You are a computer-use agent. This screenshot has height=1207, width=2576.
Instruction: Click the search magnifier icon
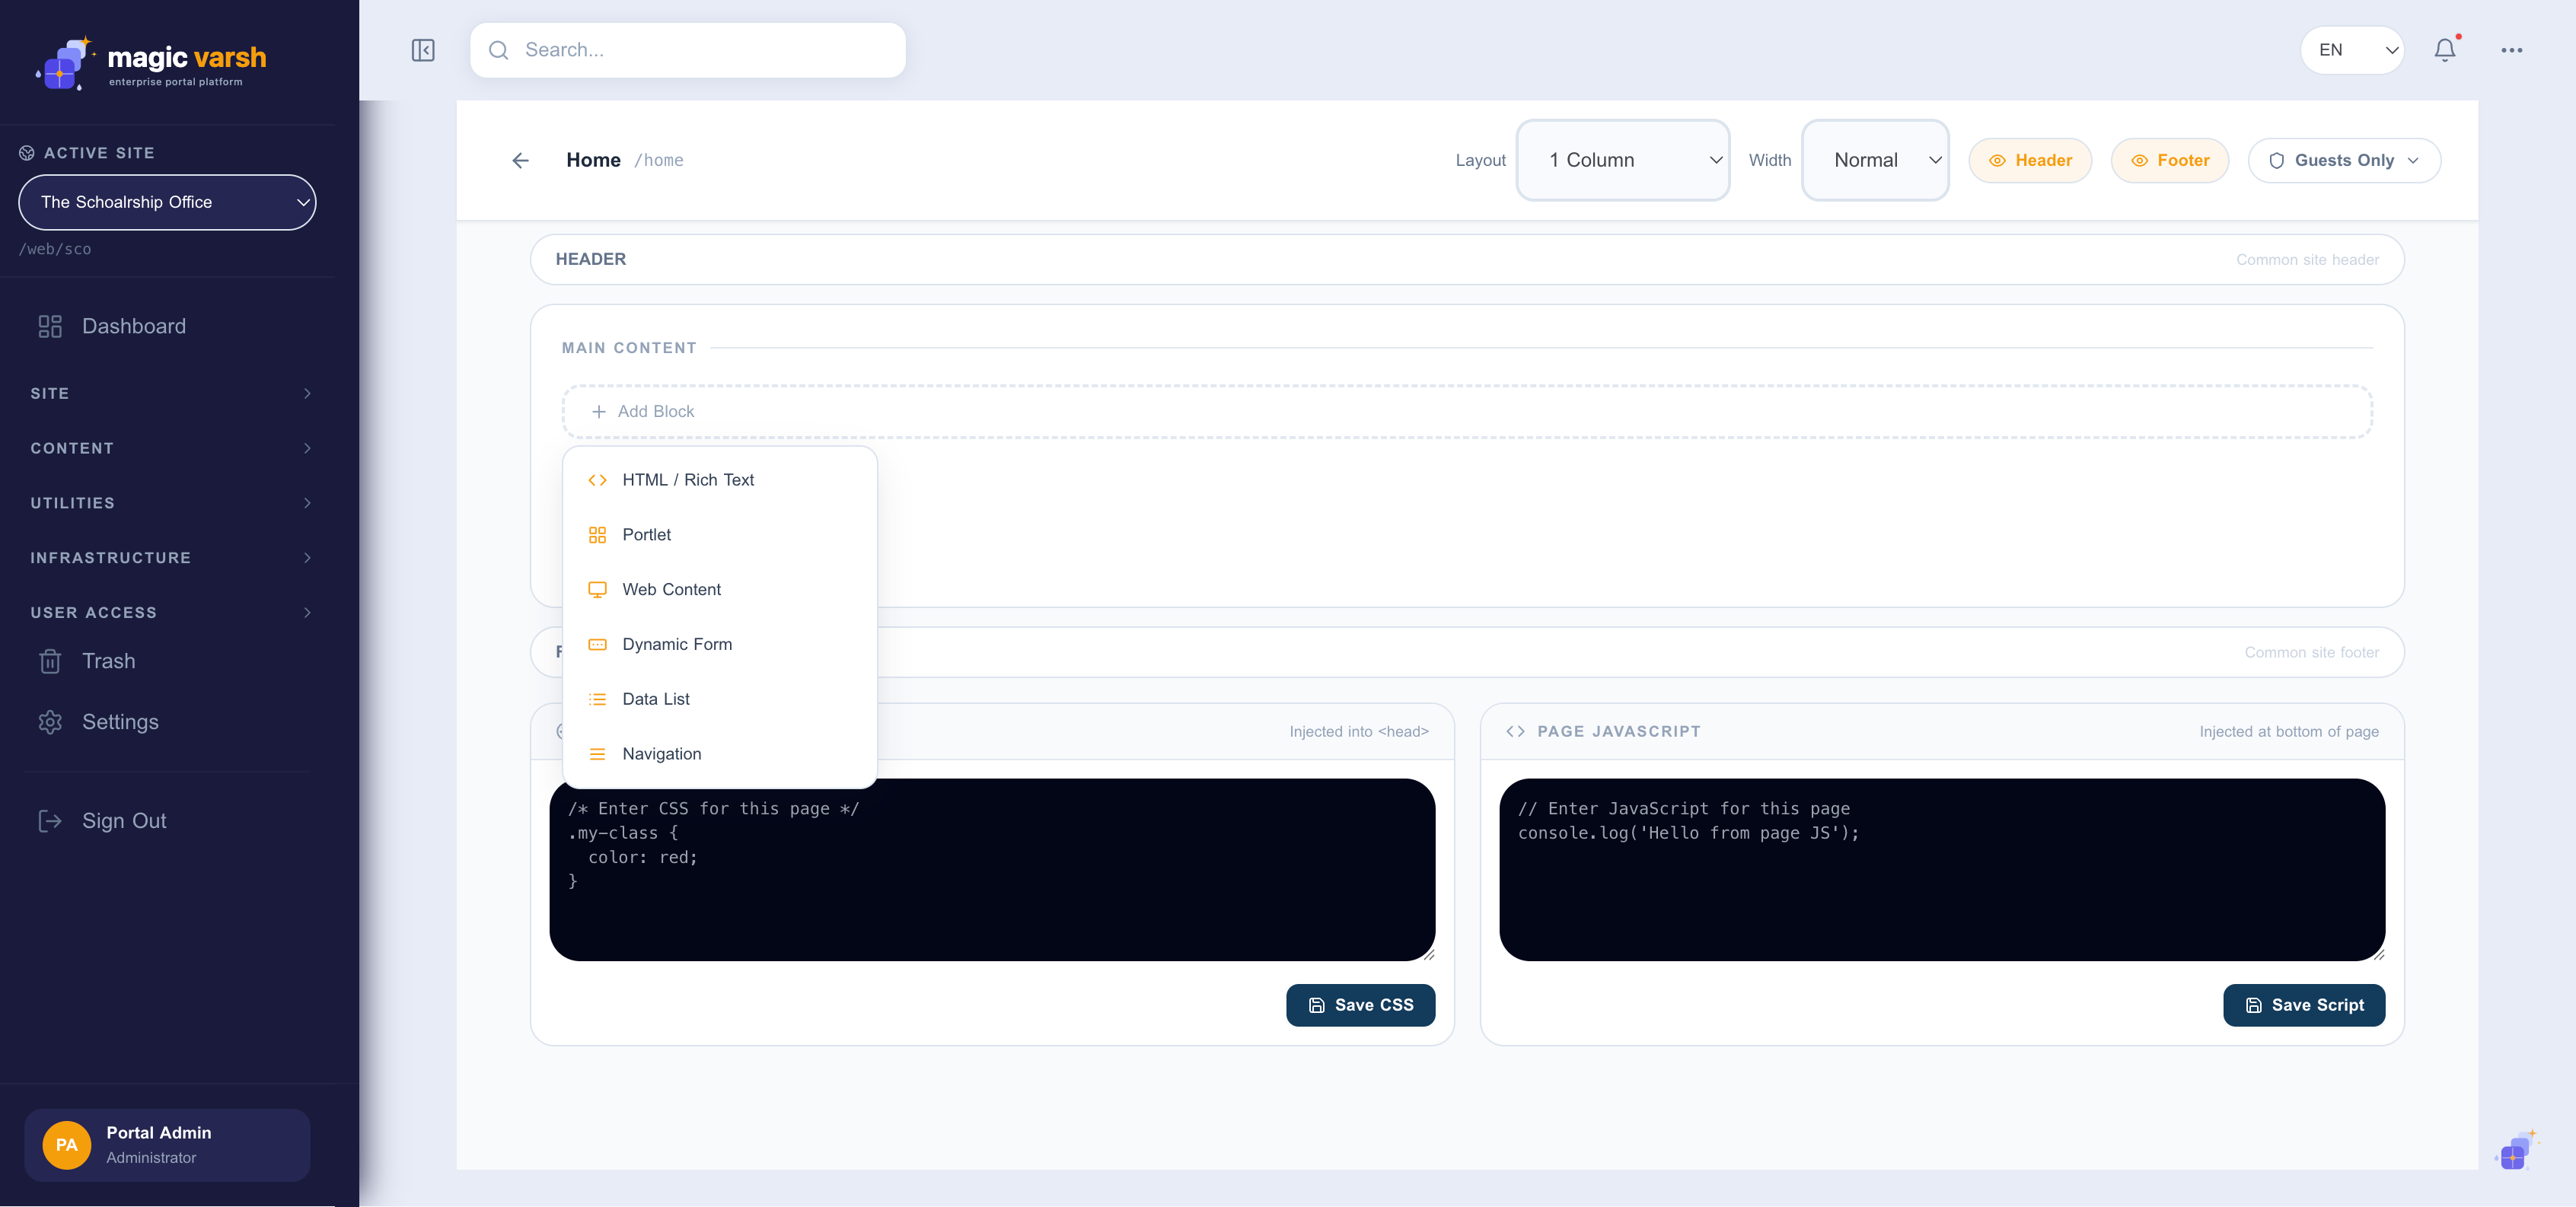[499, 50]
